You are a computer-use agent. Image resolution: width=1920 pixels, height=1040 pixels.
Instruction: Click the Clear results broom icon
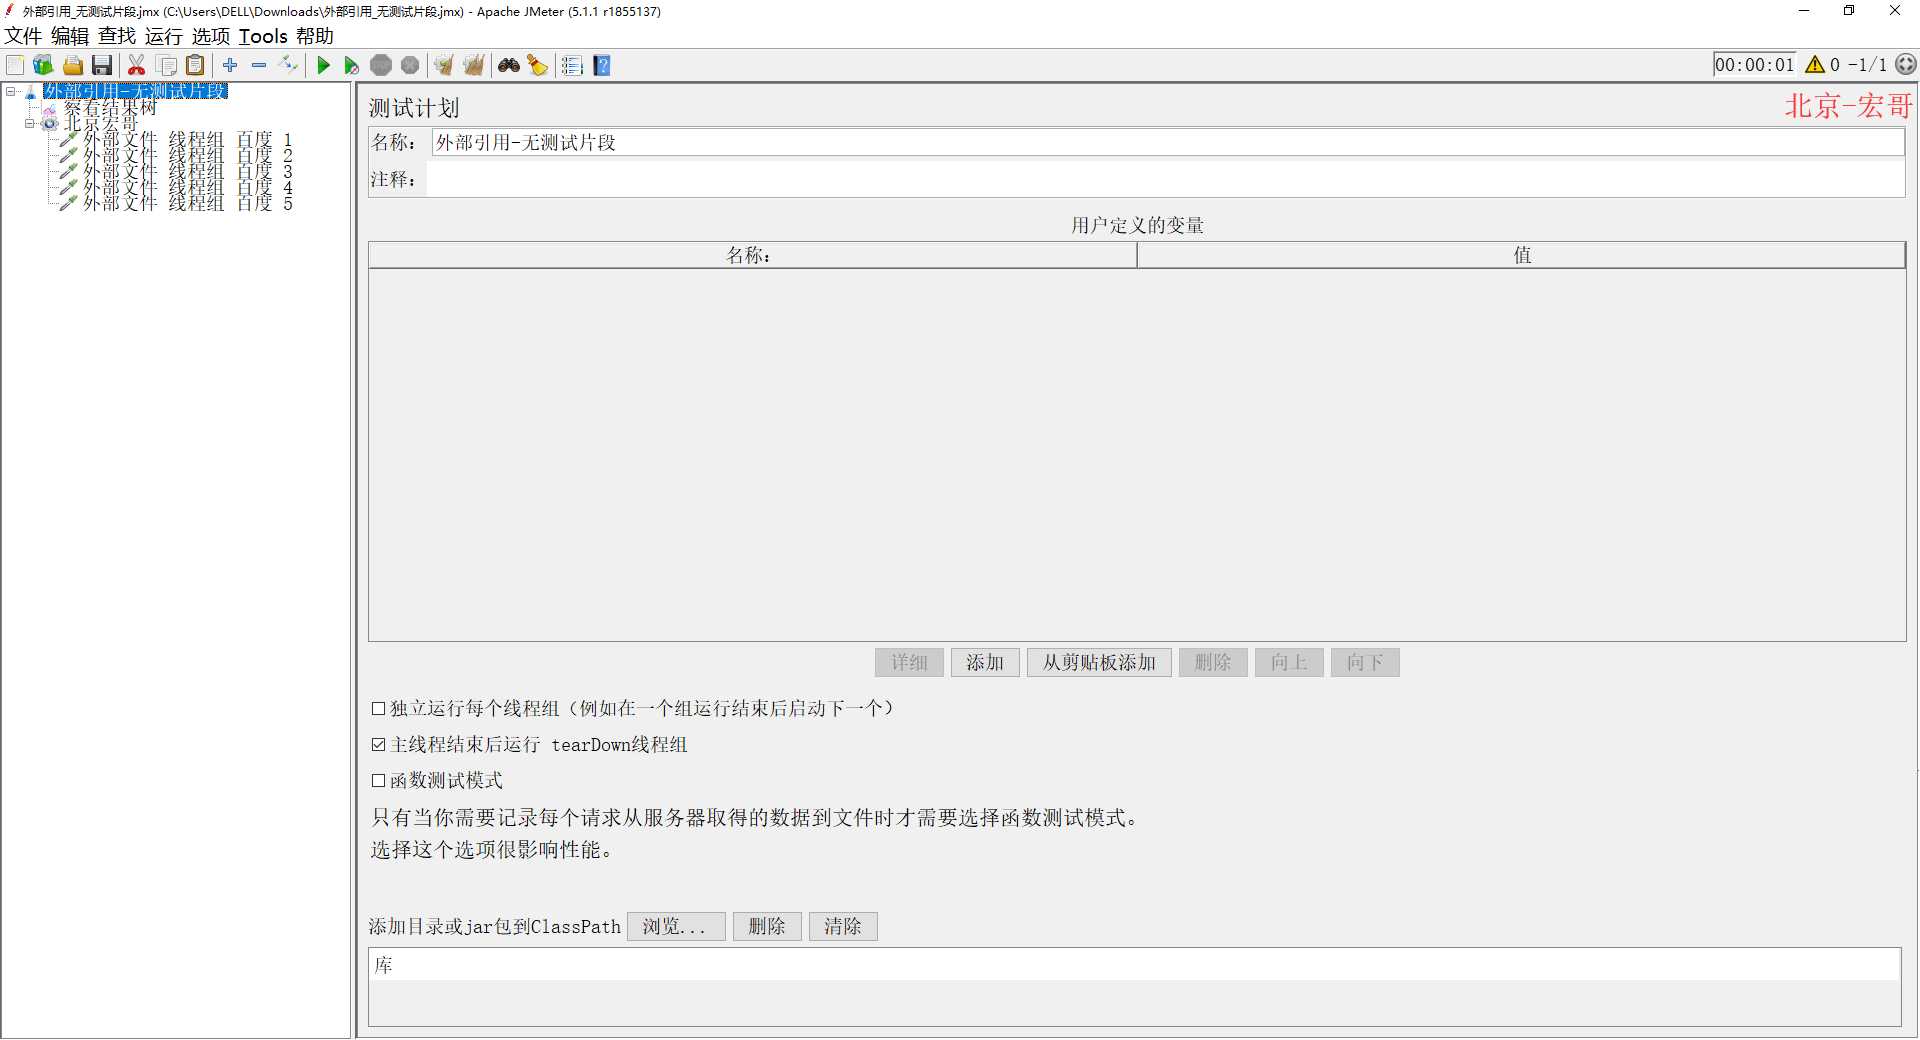[443, 65]
